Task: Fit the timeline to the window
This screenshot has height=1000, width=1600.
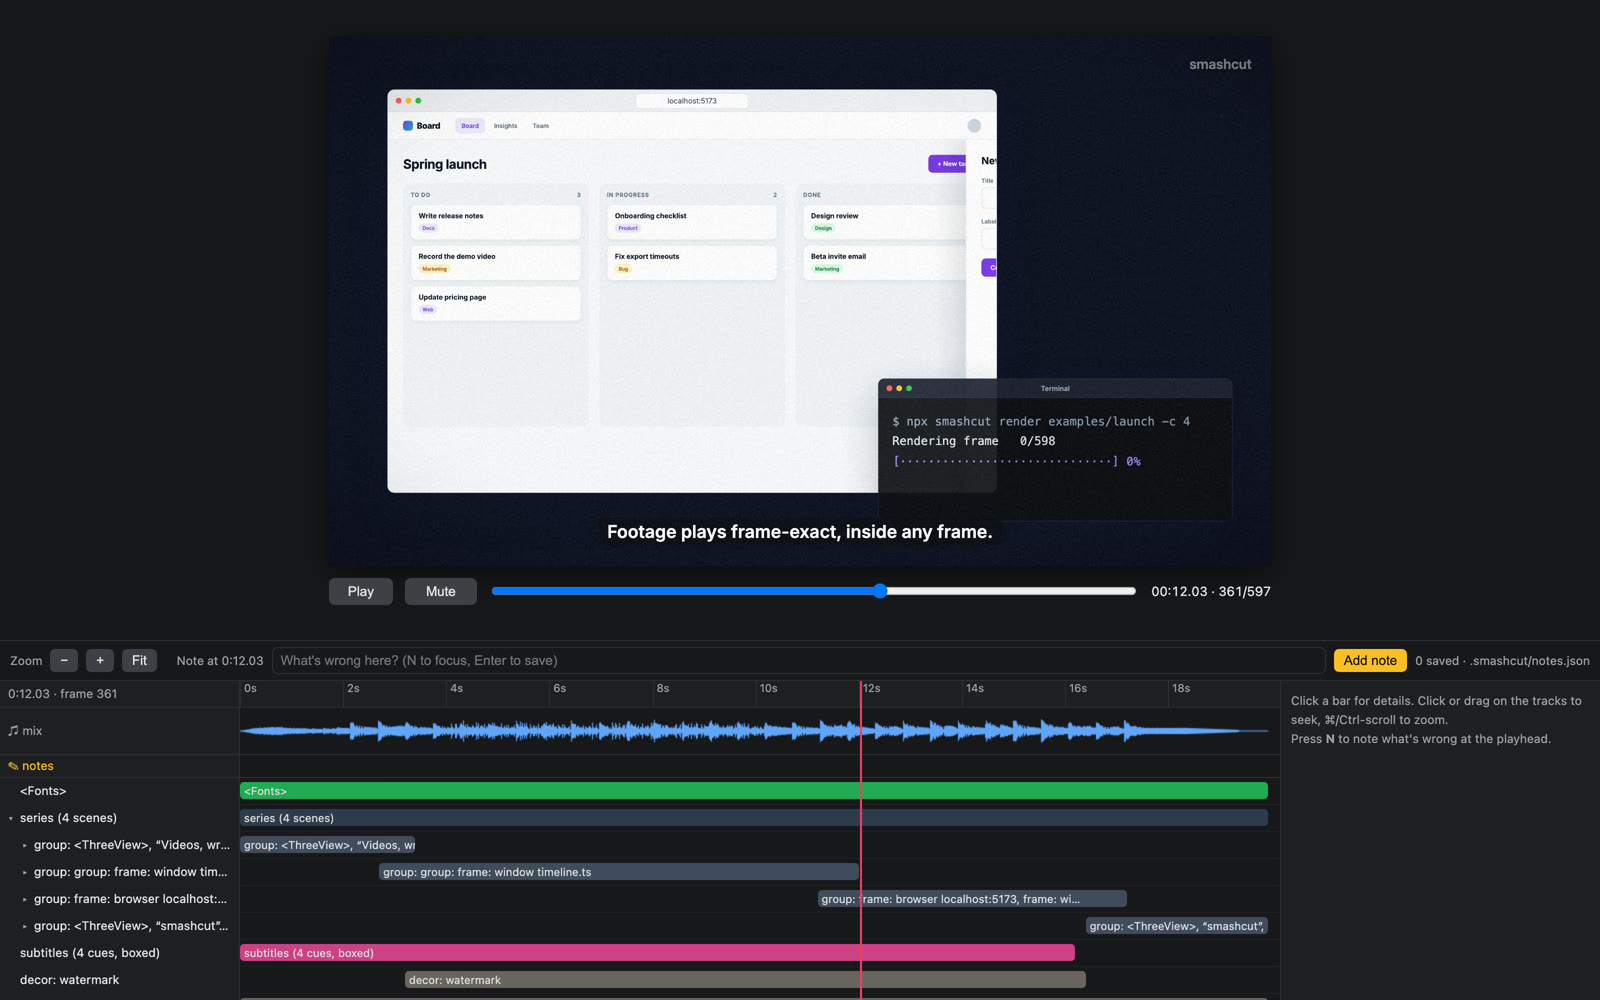Action: coord(139,660)
